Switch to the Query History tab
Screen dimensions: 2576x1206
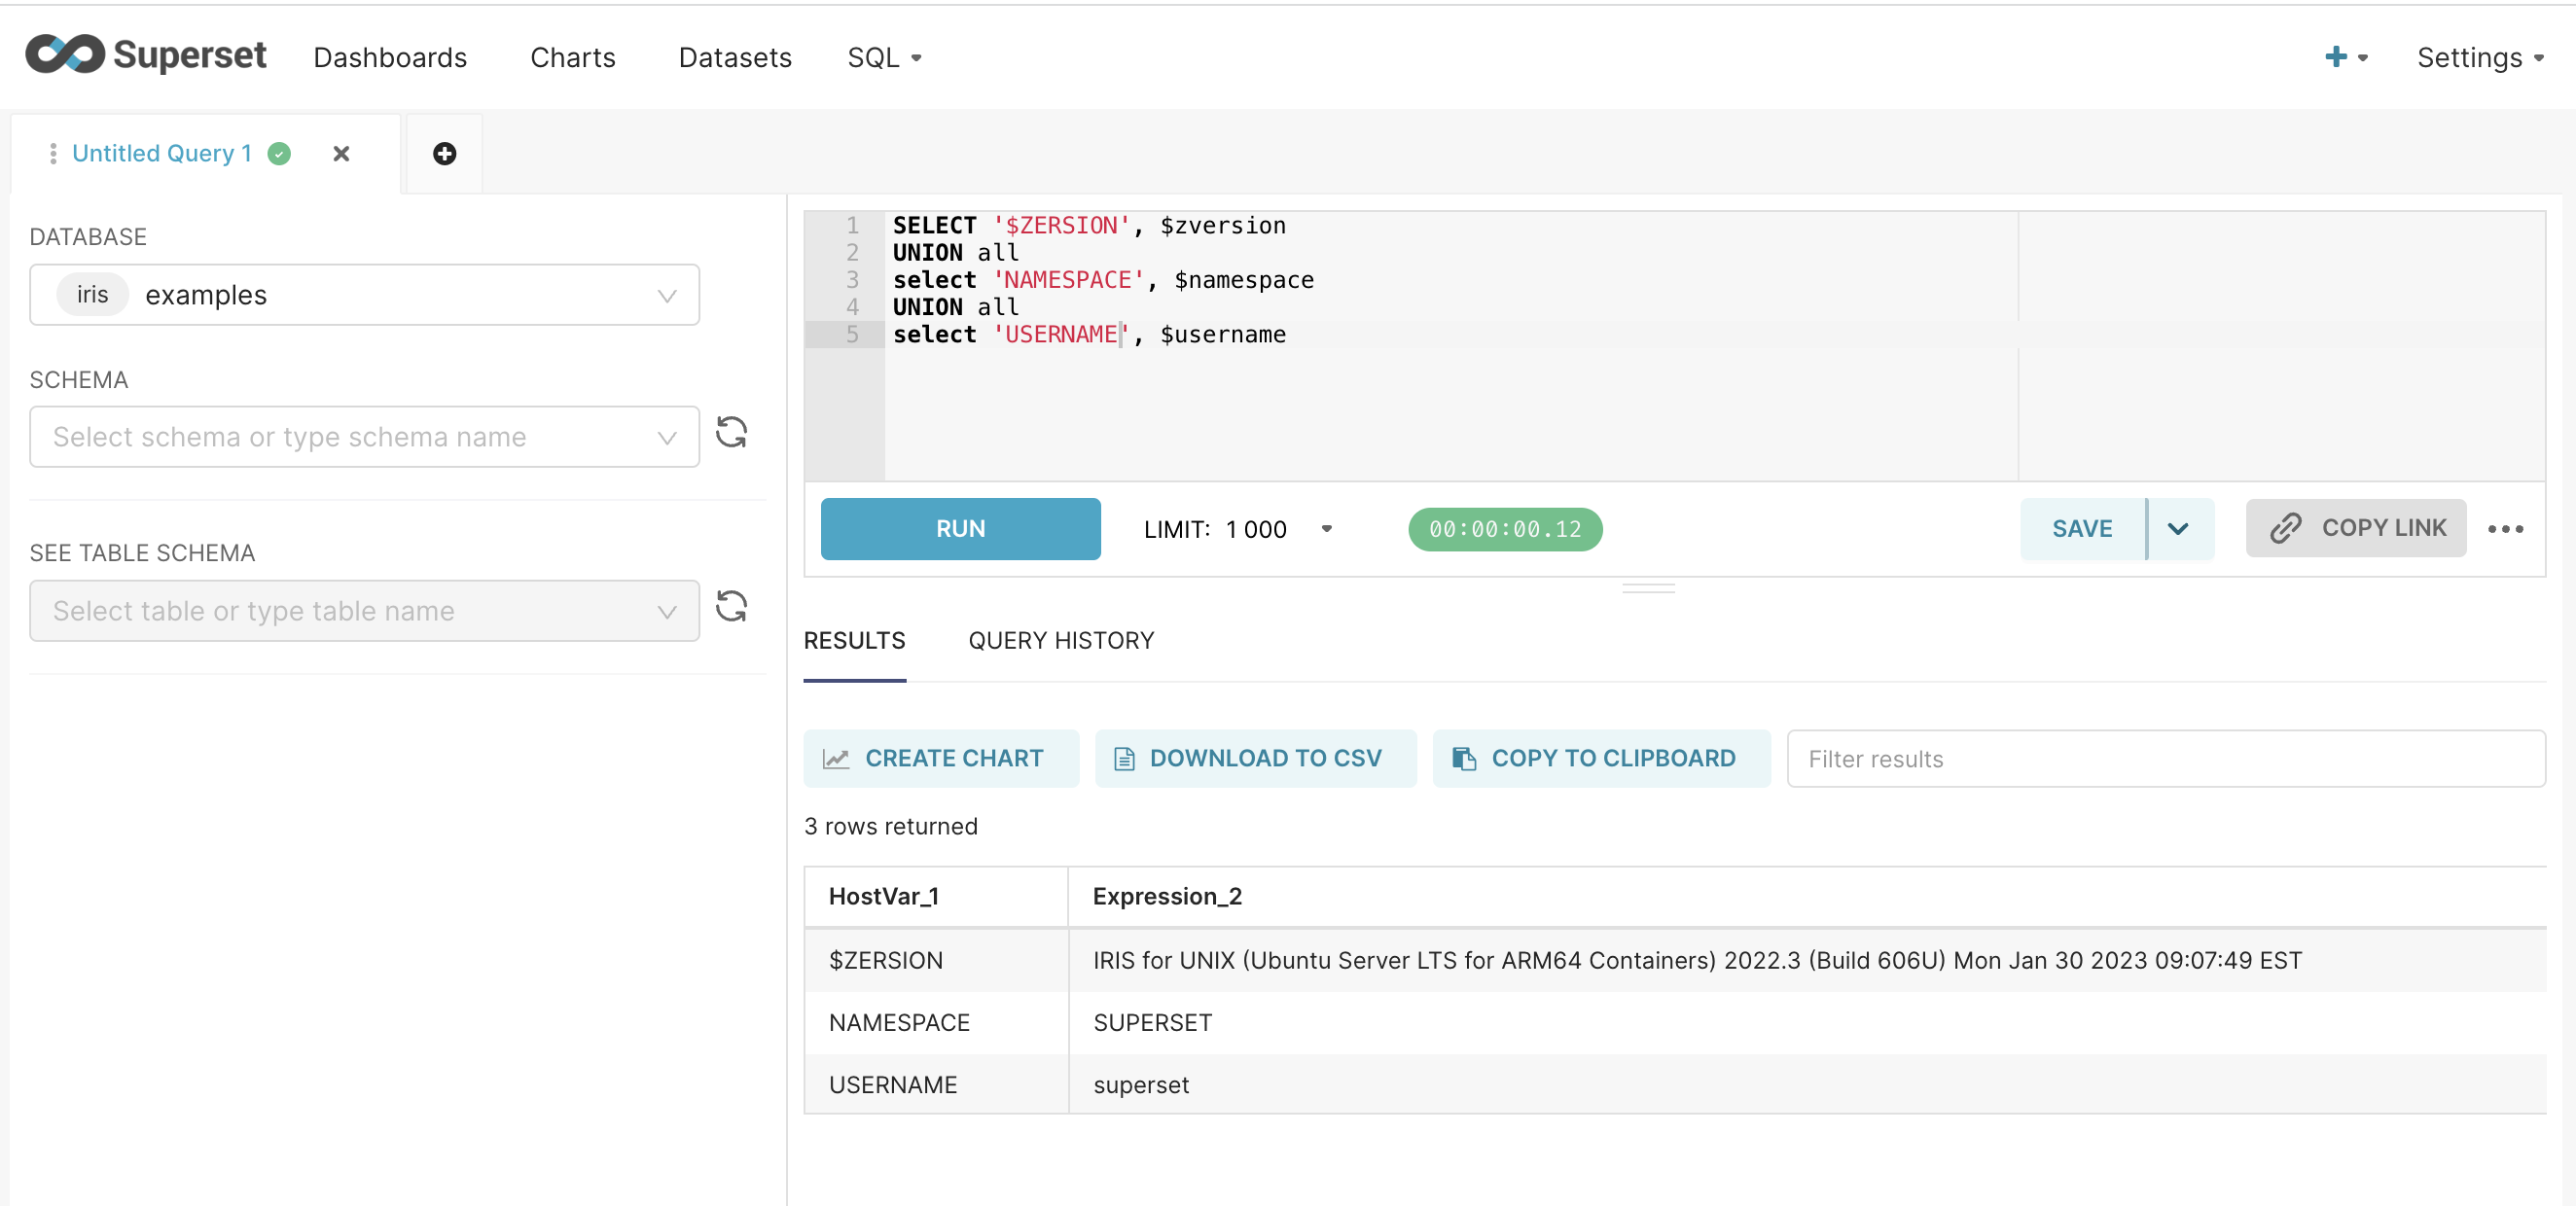(1060, 641)
